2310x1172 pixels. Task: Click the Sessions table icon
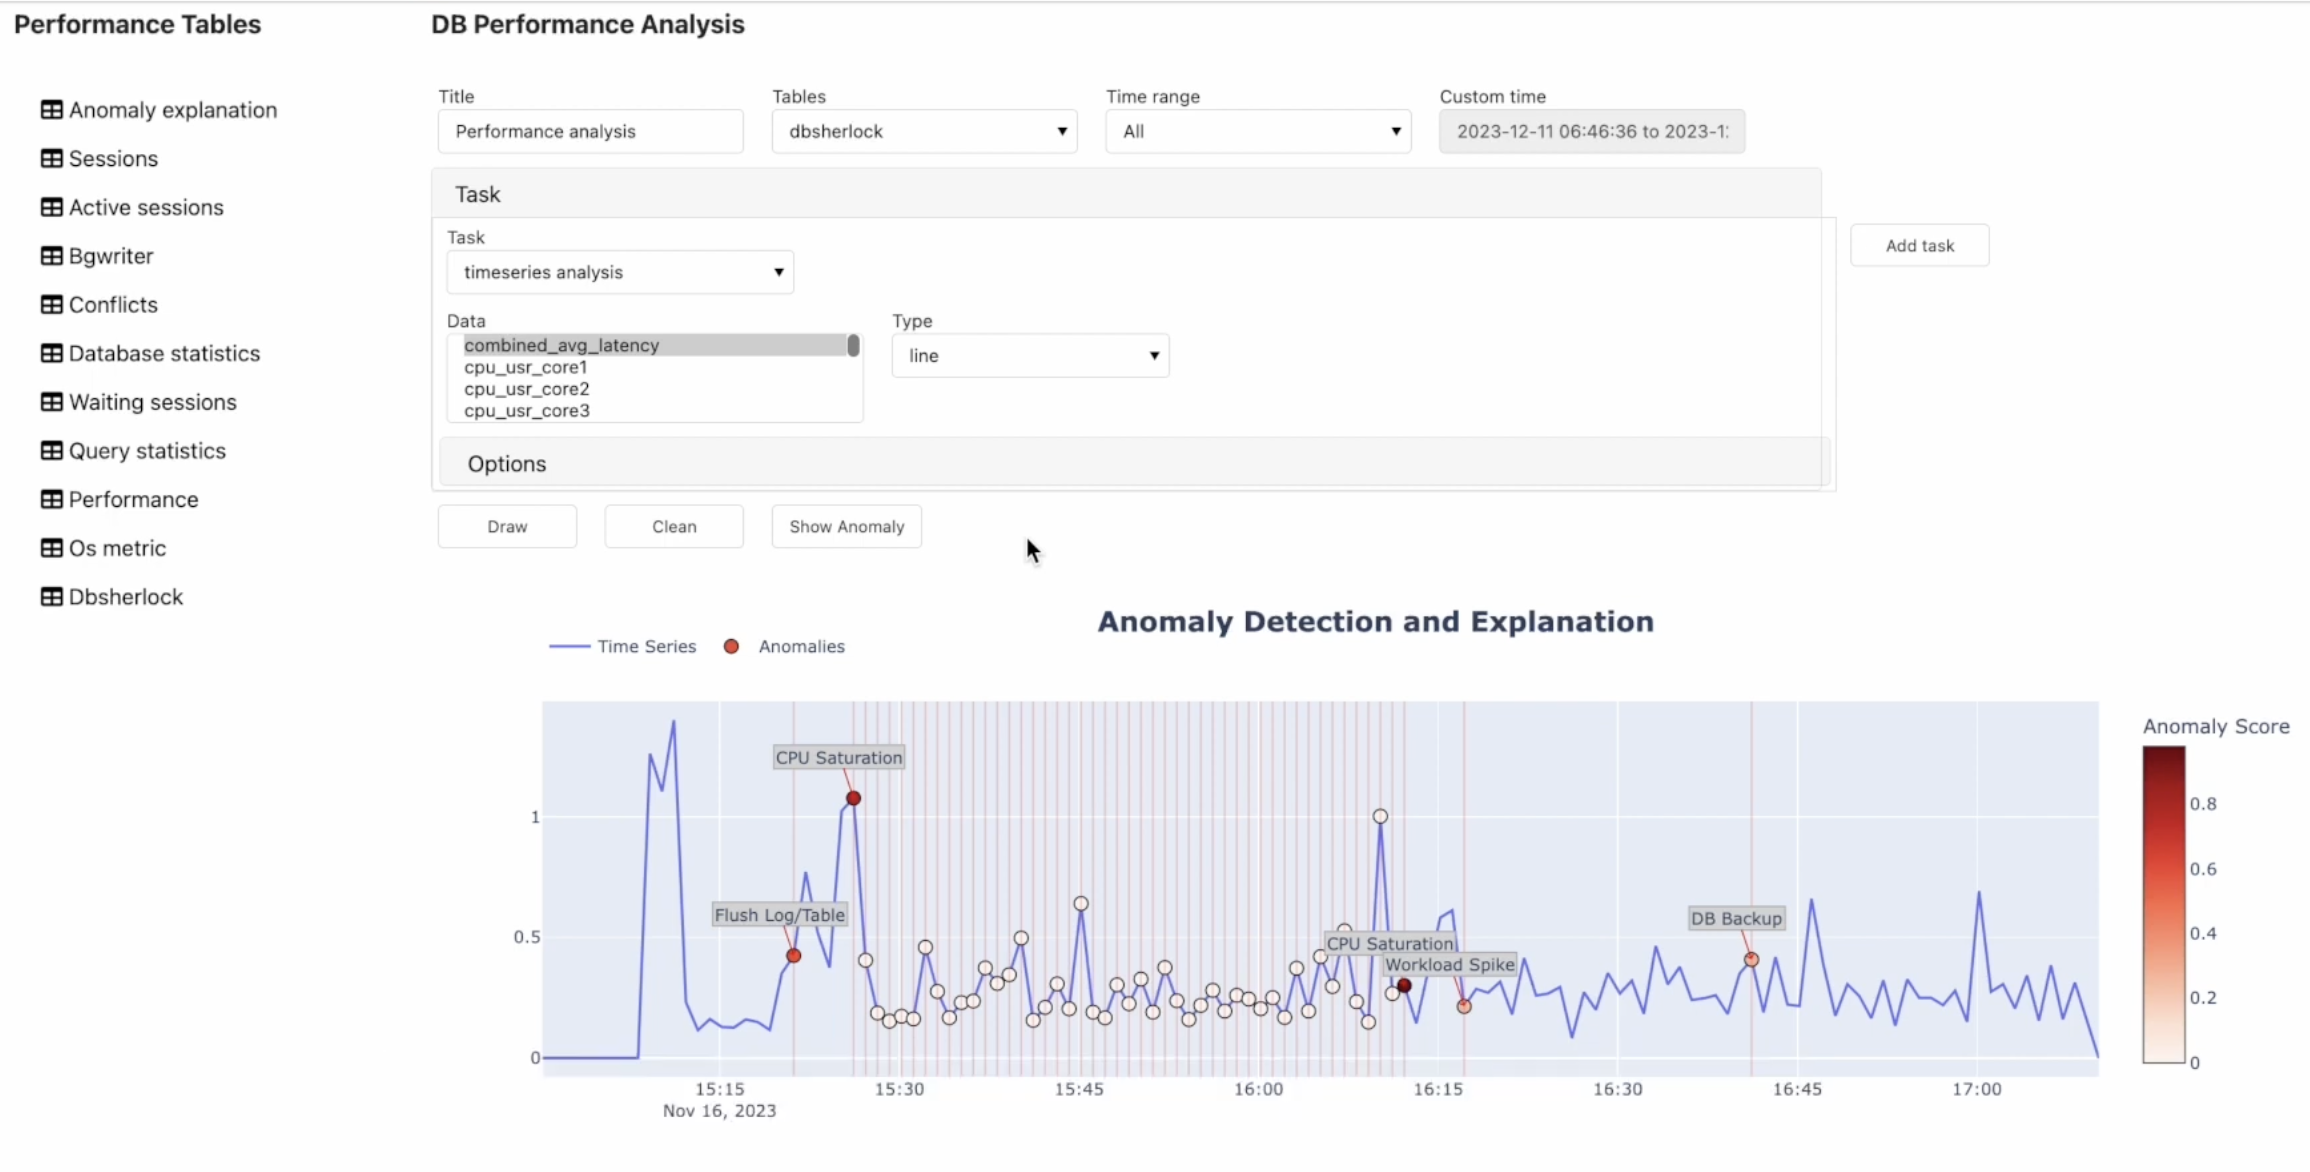point(51,159)
